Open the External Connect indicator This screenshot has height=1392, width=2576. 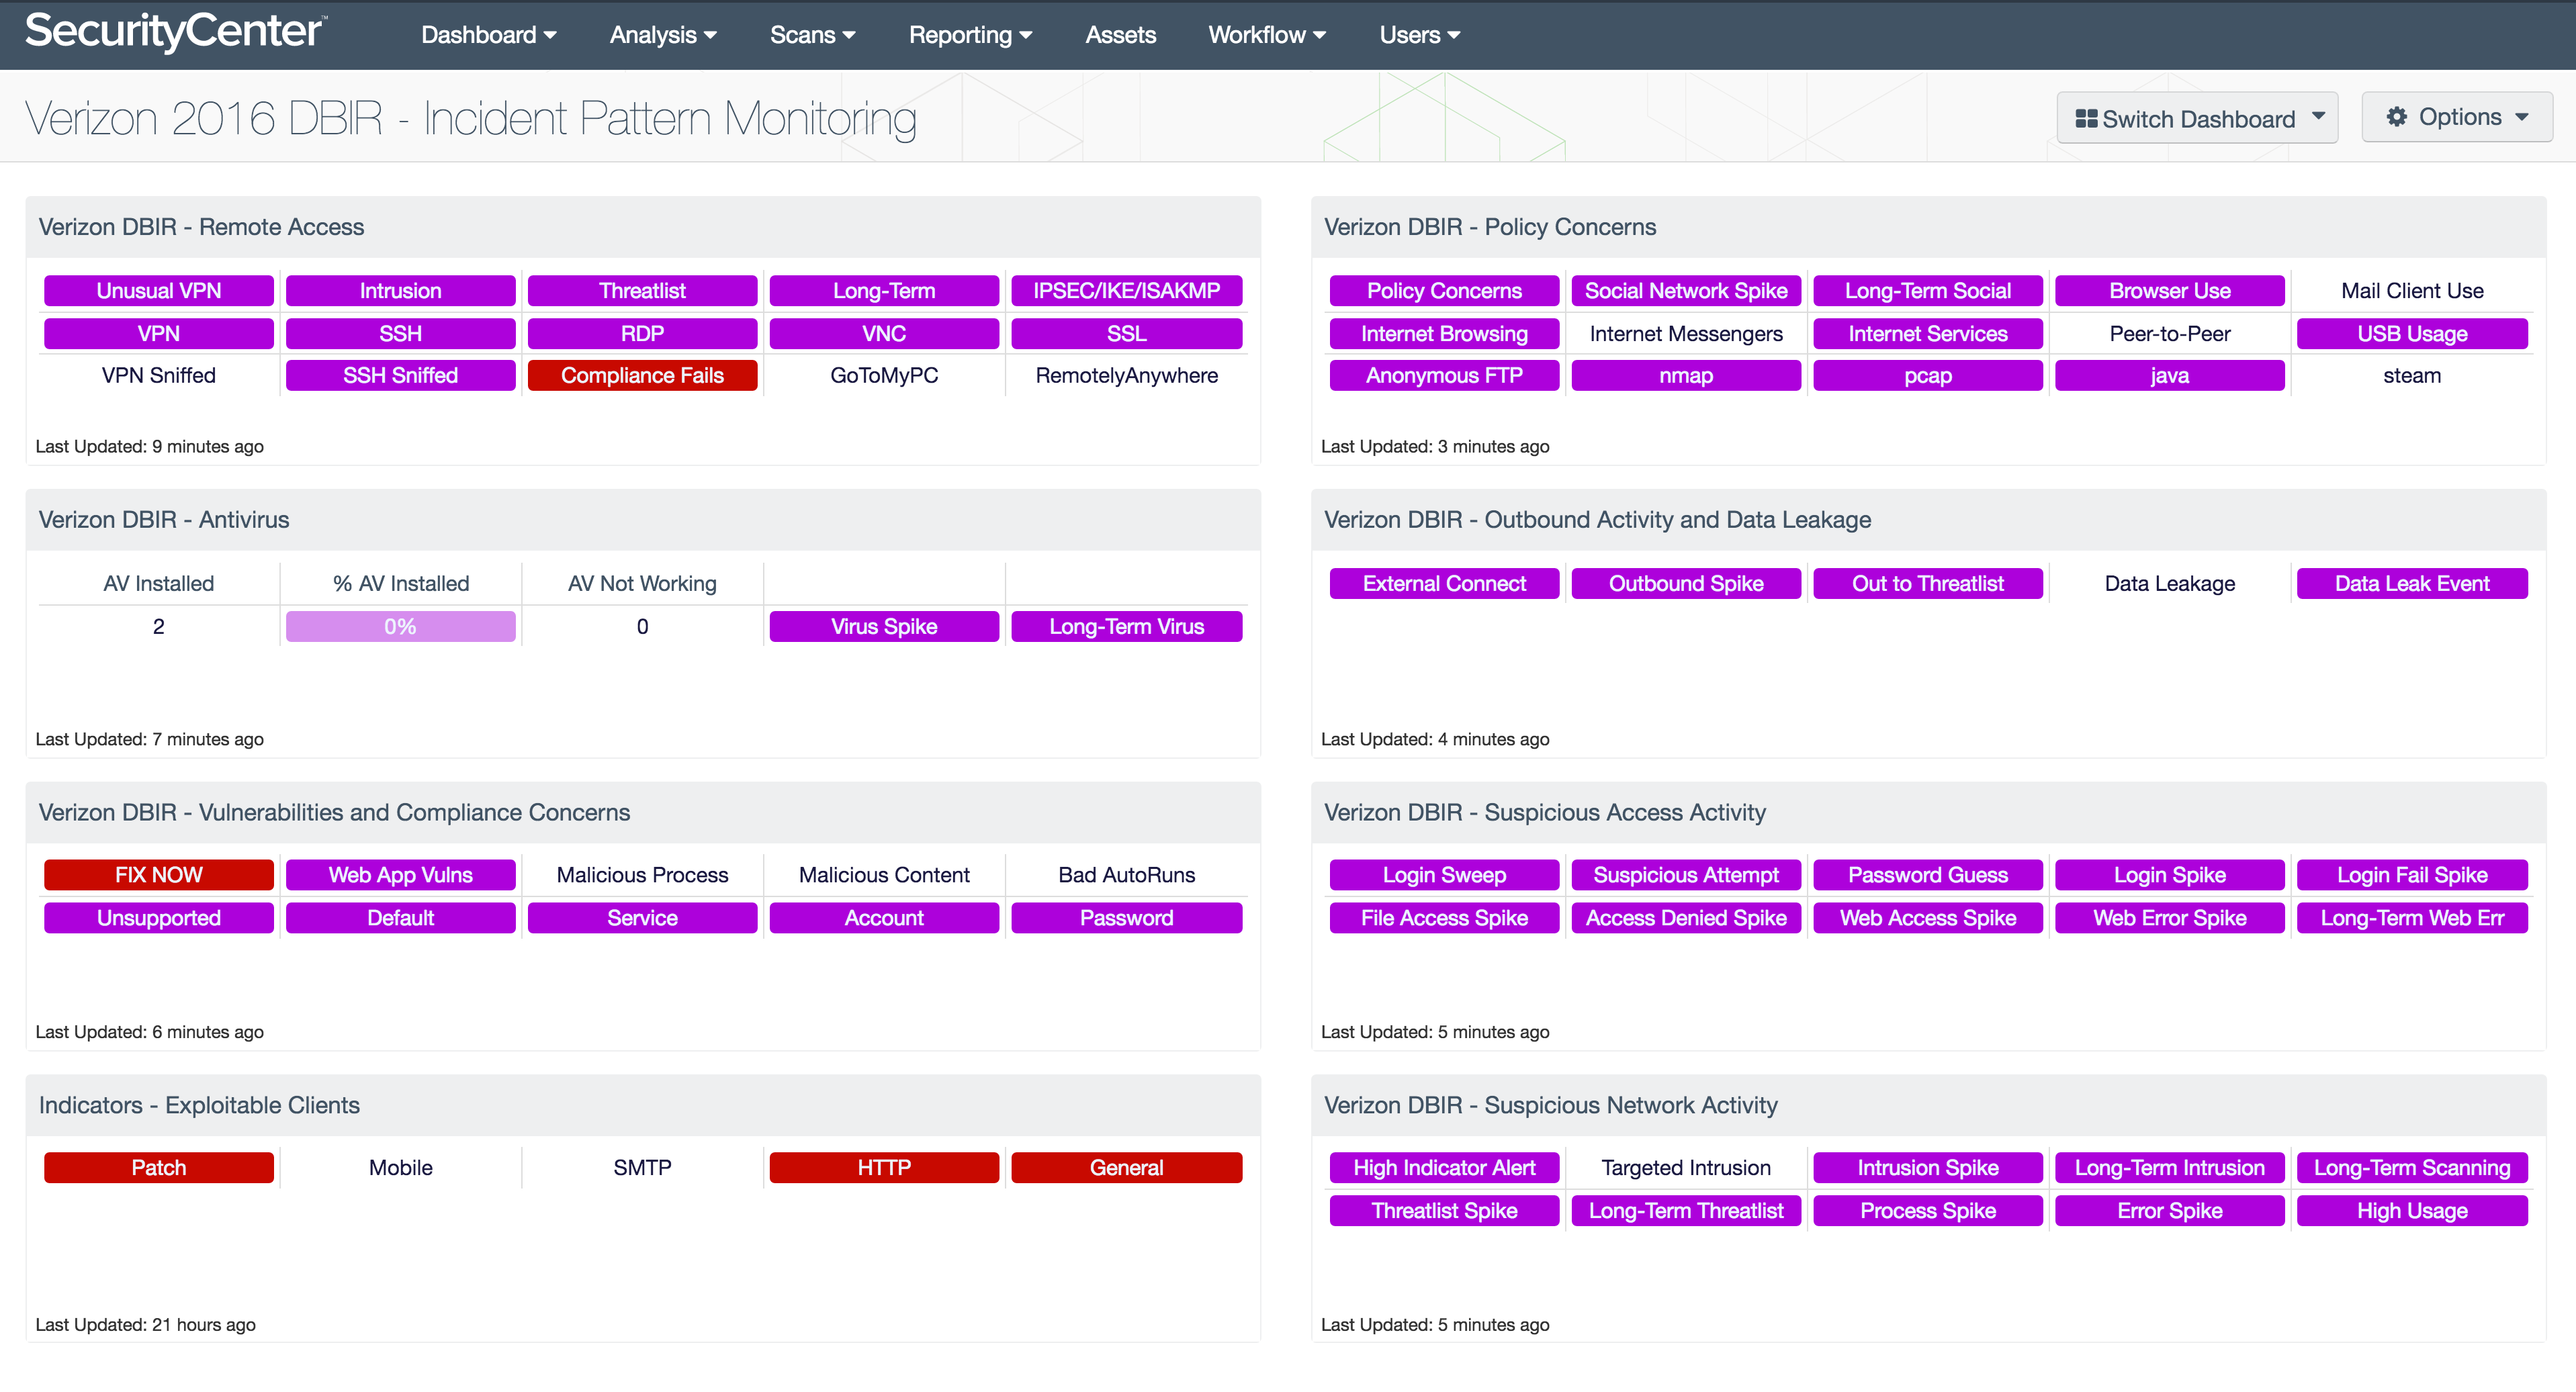(x=1445, y=584)
